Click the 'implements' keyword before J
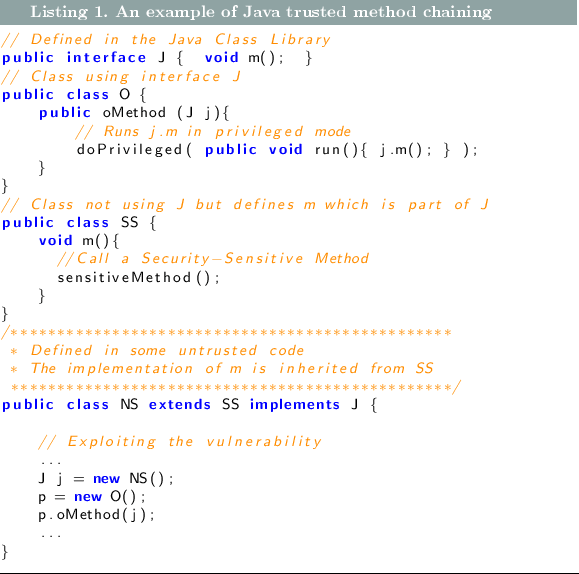 295,404
